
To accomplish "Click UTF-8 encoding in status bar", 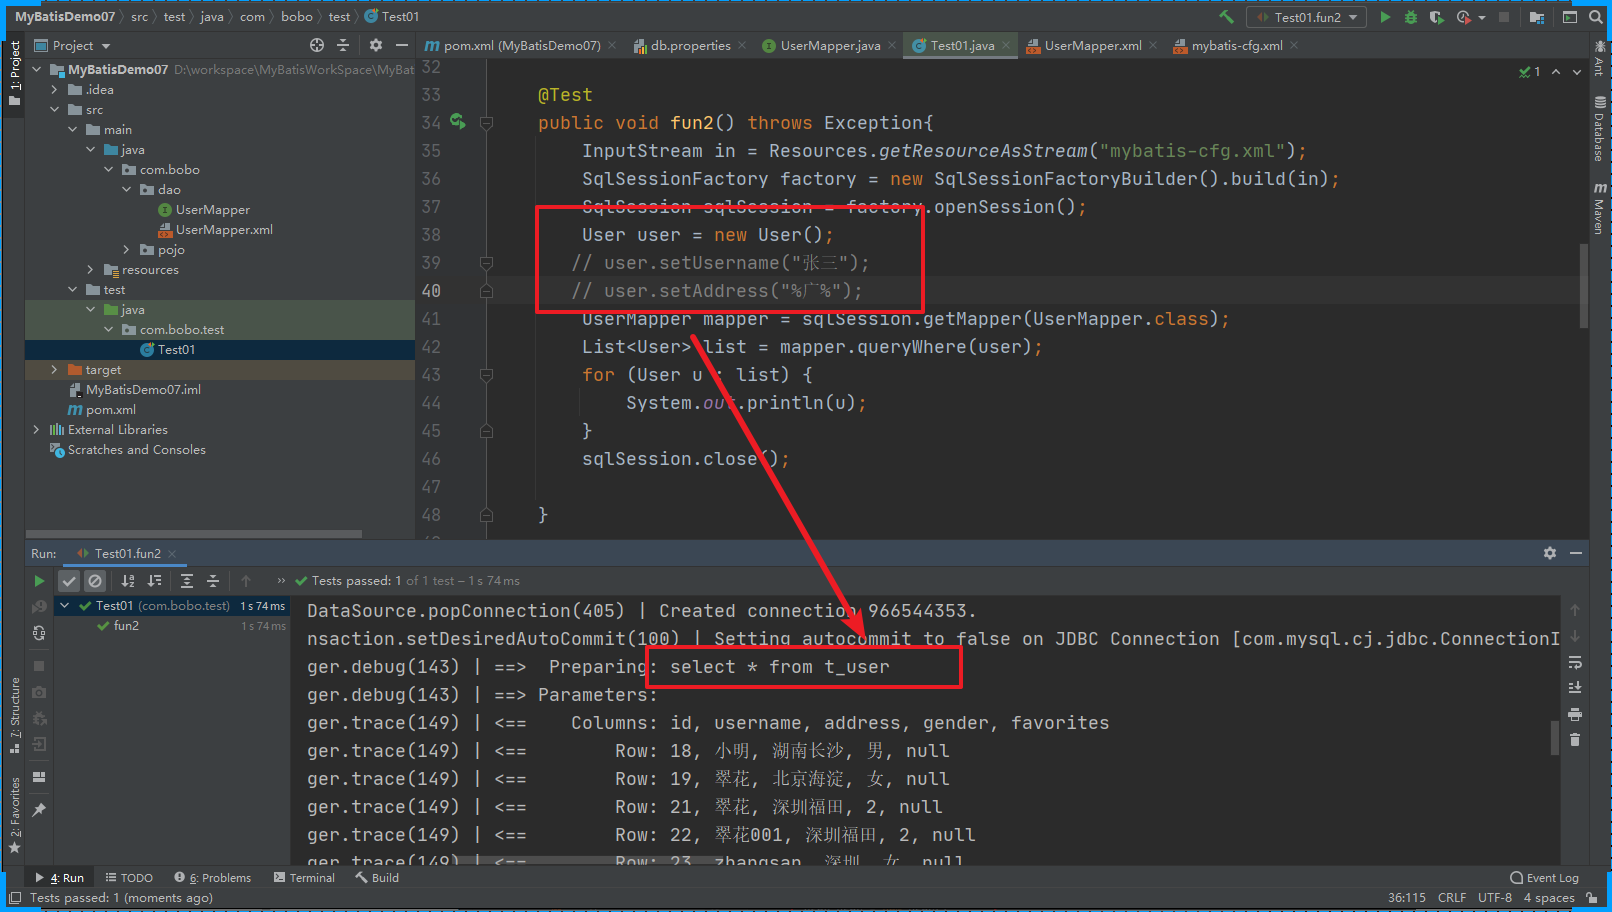I will (1495, 898).
